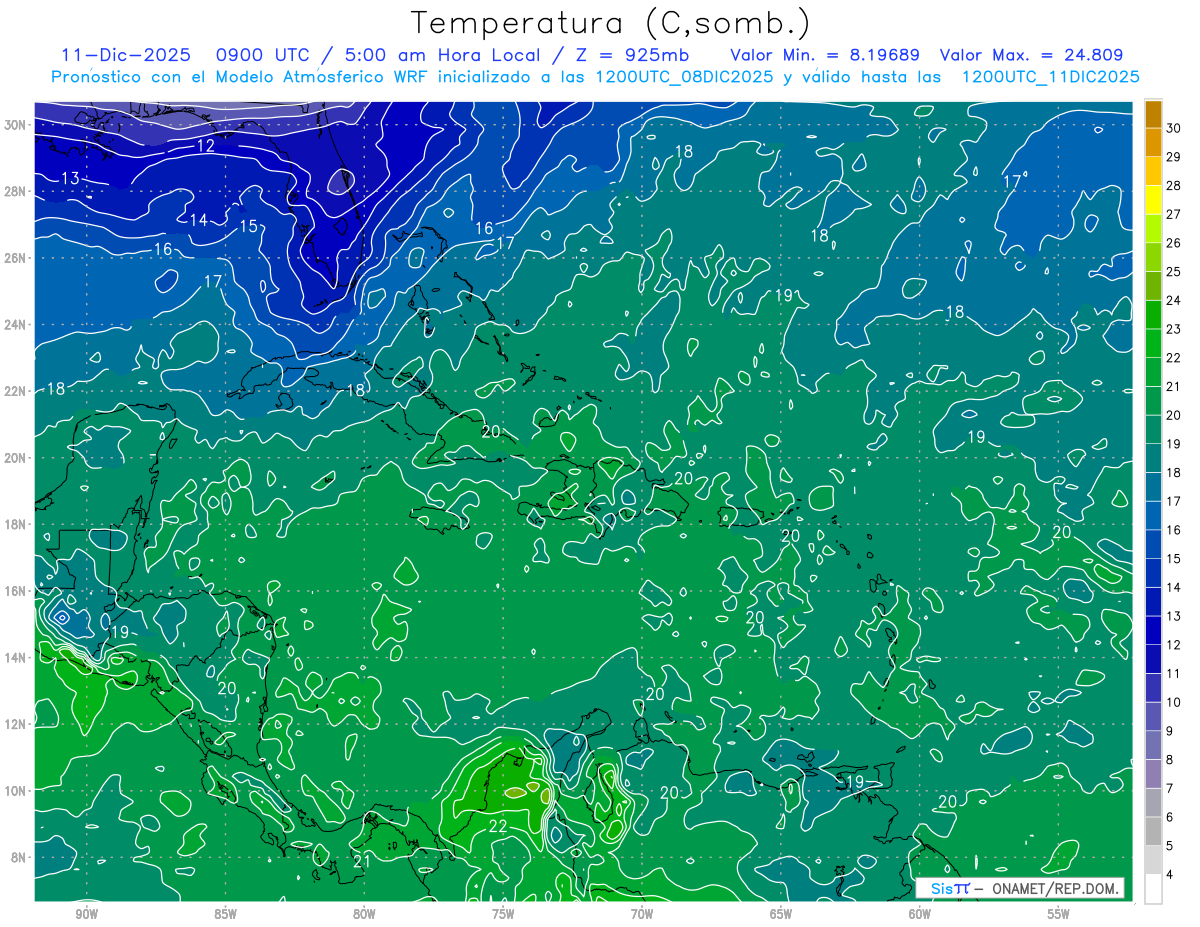Click the '14N' latitude axis label
The height and width of the screenshot is (927, 1200).
15,657
